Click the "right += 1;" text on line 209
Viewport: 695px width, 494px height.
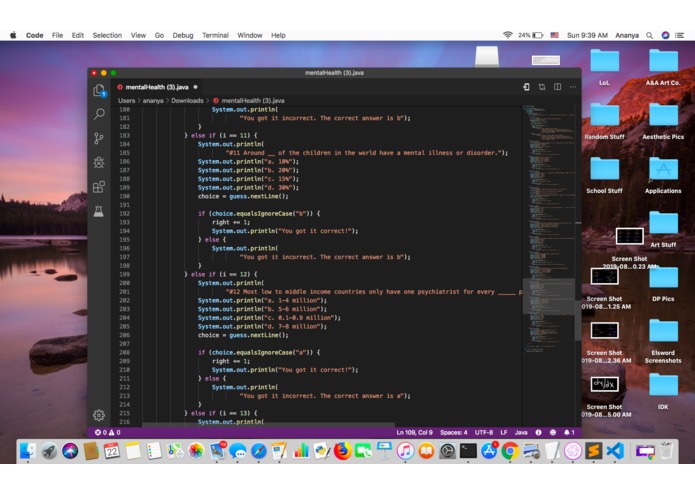[230, 361]
